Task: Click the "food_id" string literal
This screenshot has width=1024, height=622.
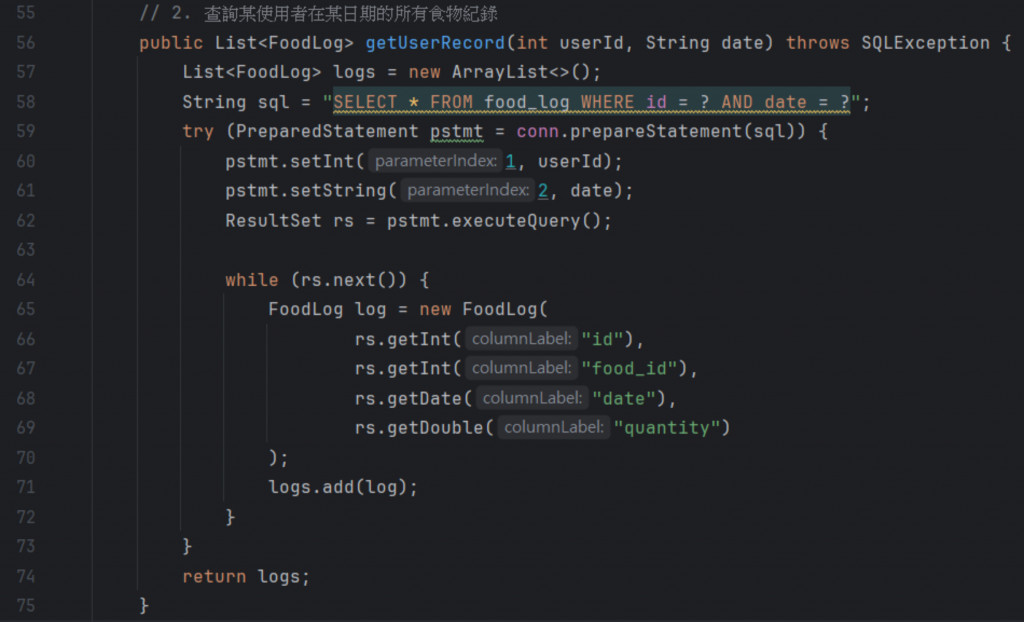Action: 629,369
